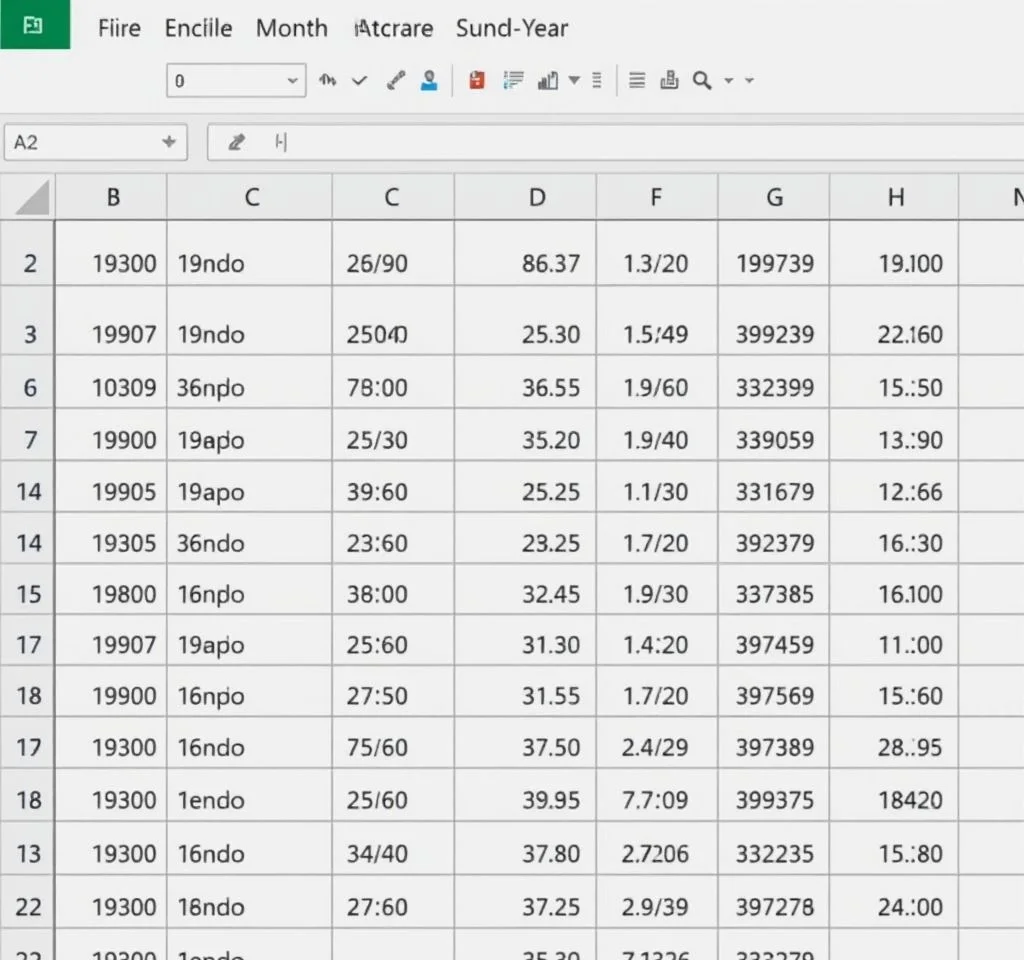This screenshot has height=960, width=1024.
Task: Select row header 15
Action: pyautogui.click(x=29, y=594)
